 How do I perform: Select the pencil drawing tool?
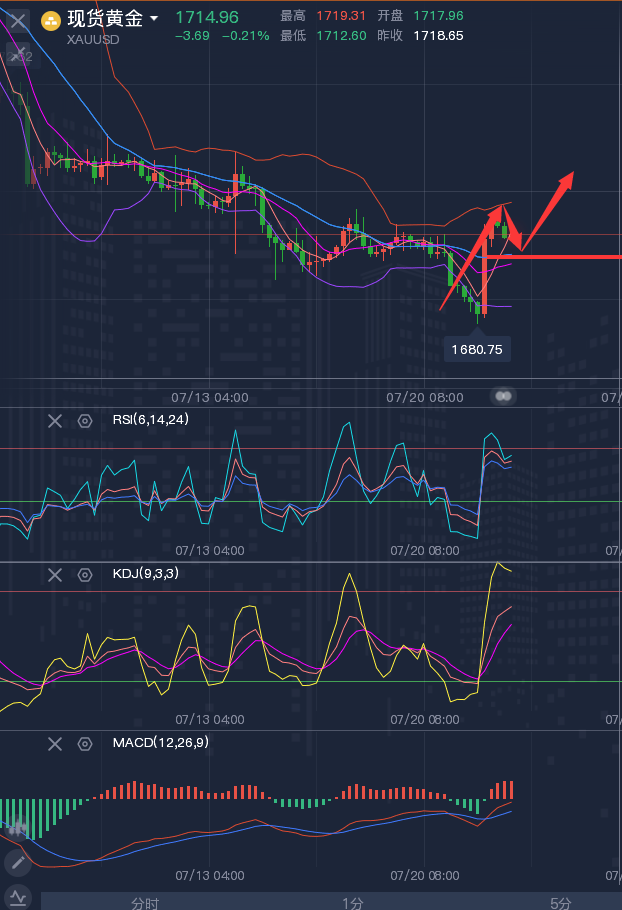click(x=17, y=863)
